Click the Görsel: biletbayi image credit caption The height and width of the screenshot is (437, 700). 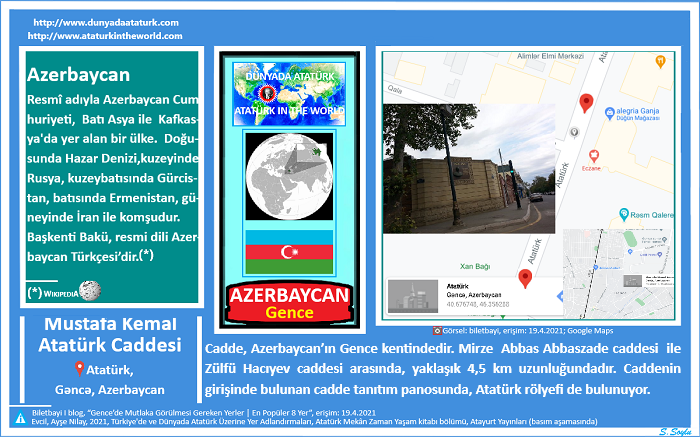(x=528, y=331)
